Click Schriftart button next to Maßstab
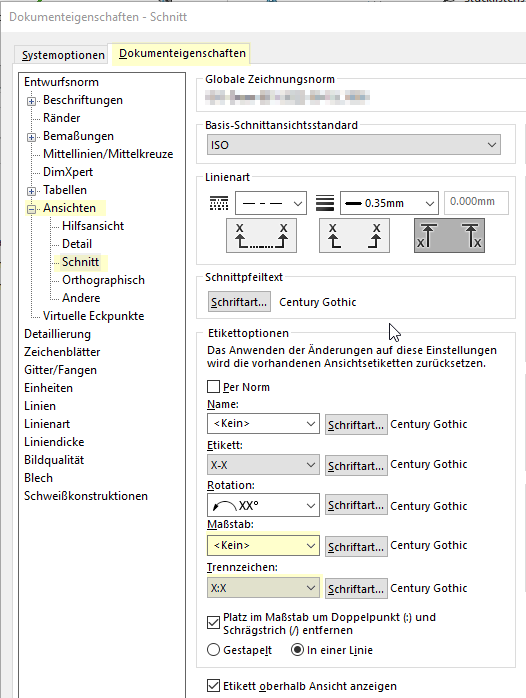 [356, 547]
